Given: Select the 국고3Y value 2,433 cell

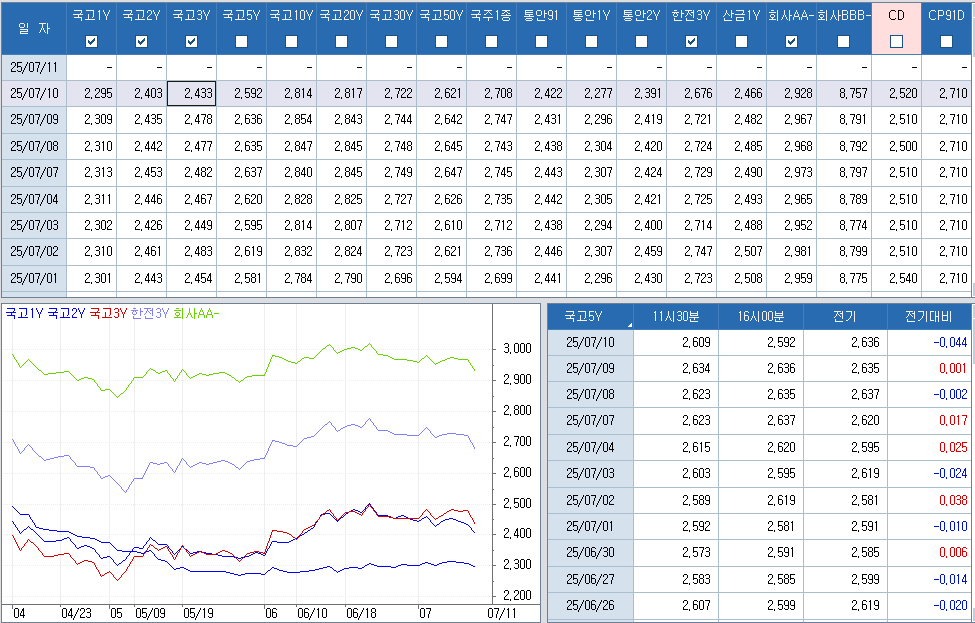Looking at the screenshot, I should (191, 93).
